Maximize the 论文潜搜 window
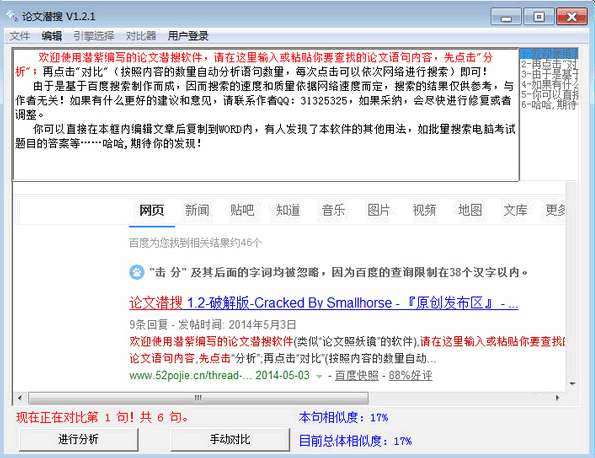595x458 pixels. (x=539, y=17)
